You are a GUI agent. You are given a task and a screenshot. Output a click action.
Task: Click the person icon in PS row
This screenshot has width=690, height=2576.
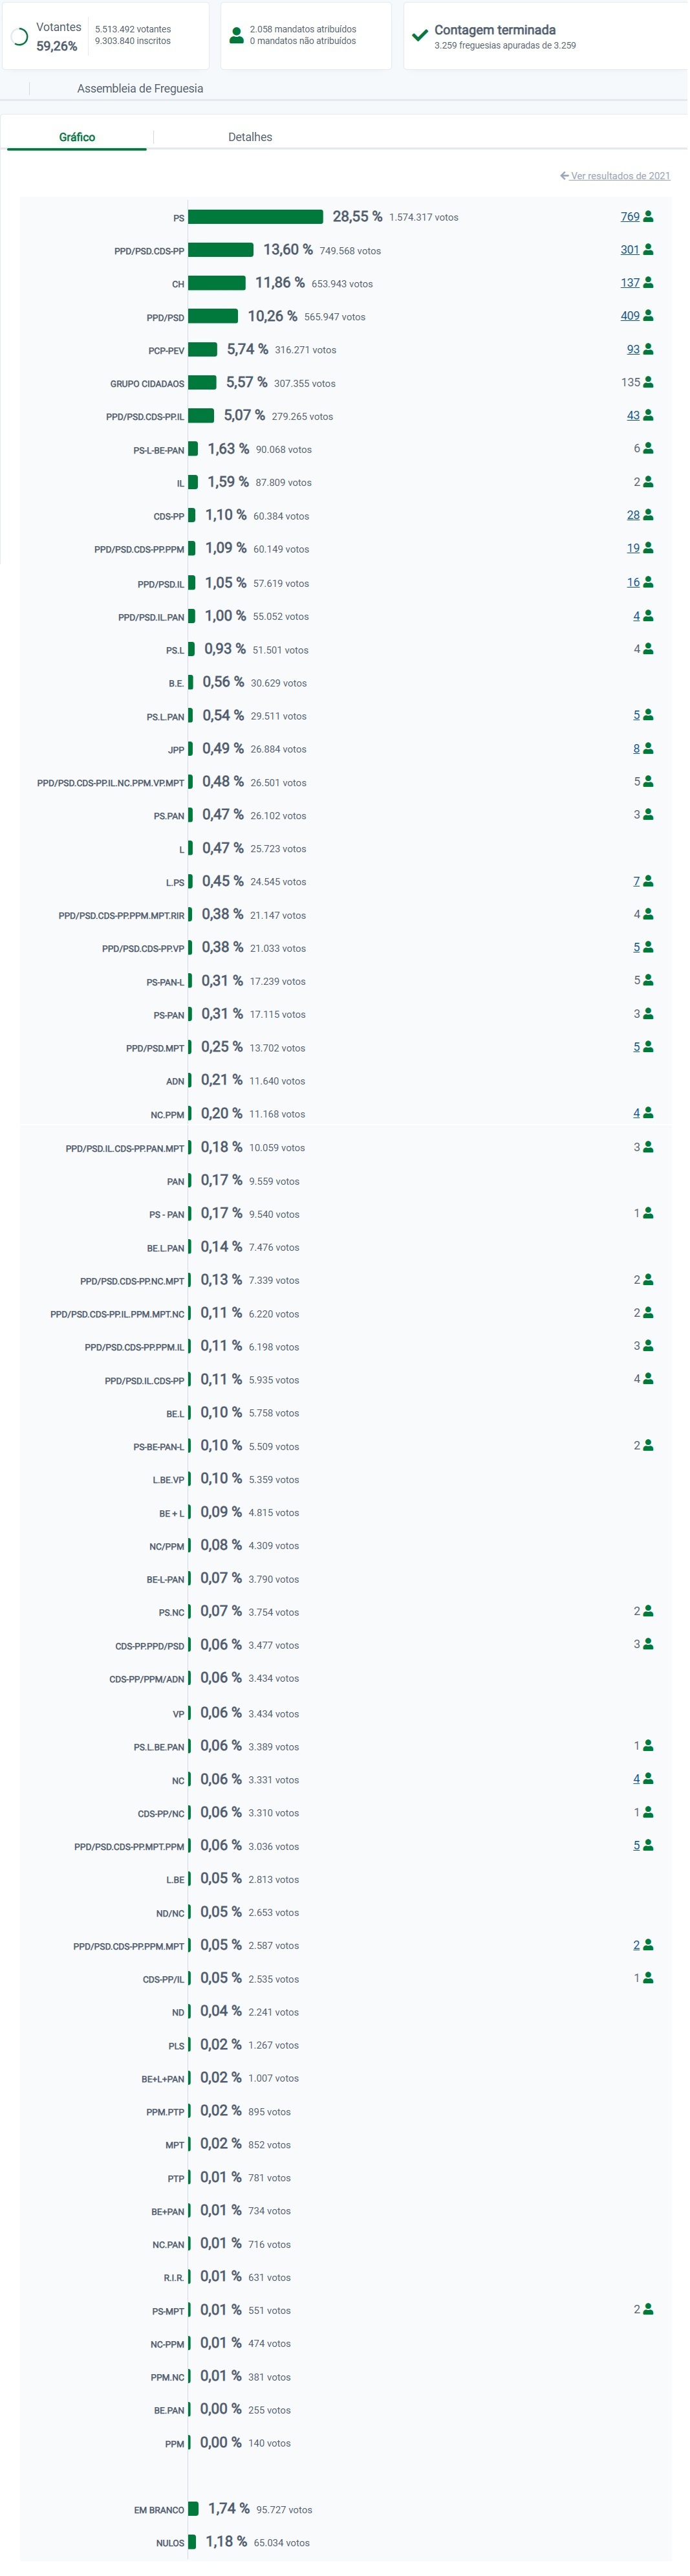[648, 216]
